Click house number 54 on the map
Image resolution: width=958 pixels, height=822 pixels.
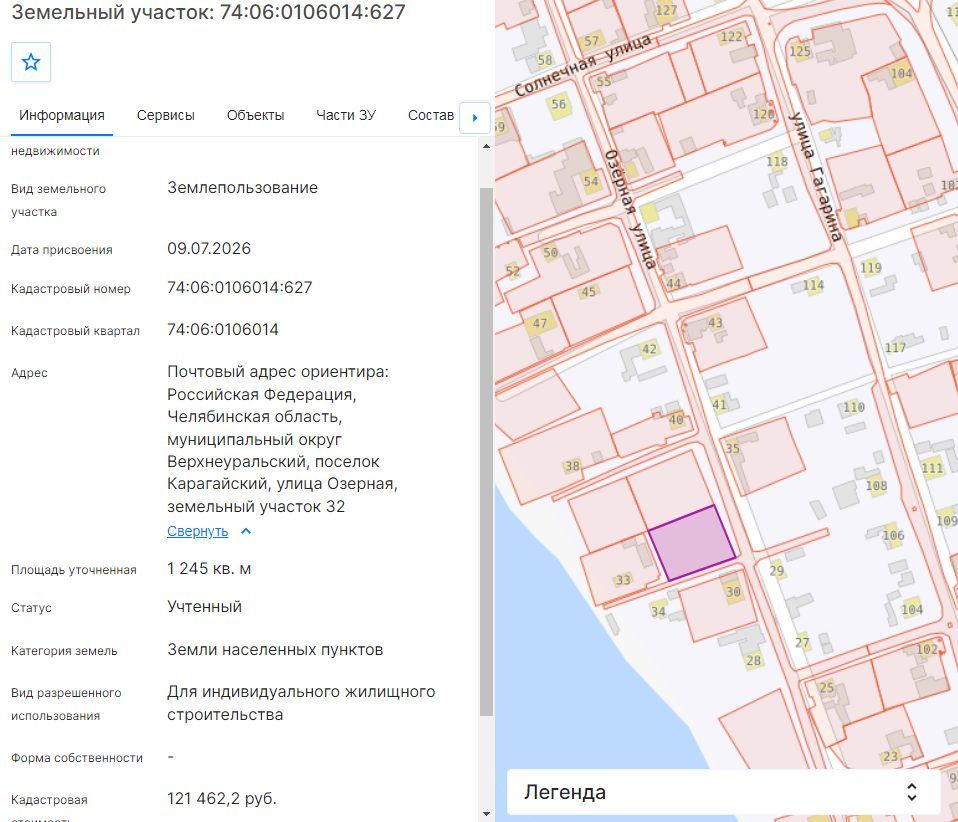point(591,182)
